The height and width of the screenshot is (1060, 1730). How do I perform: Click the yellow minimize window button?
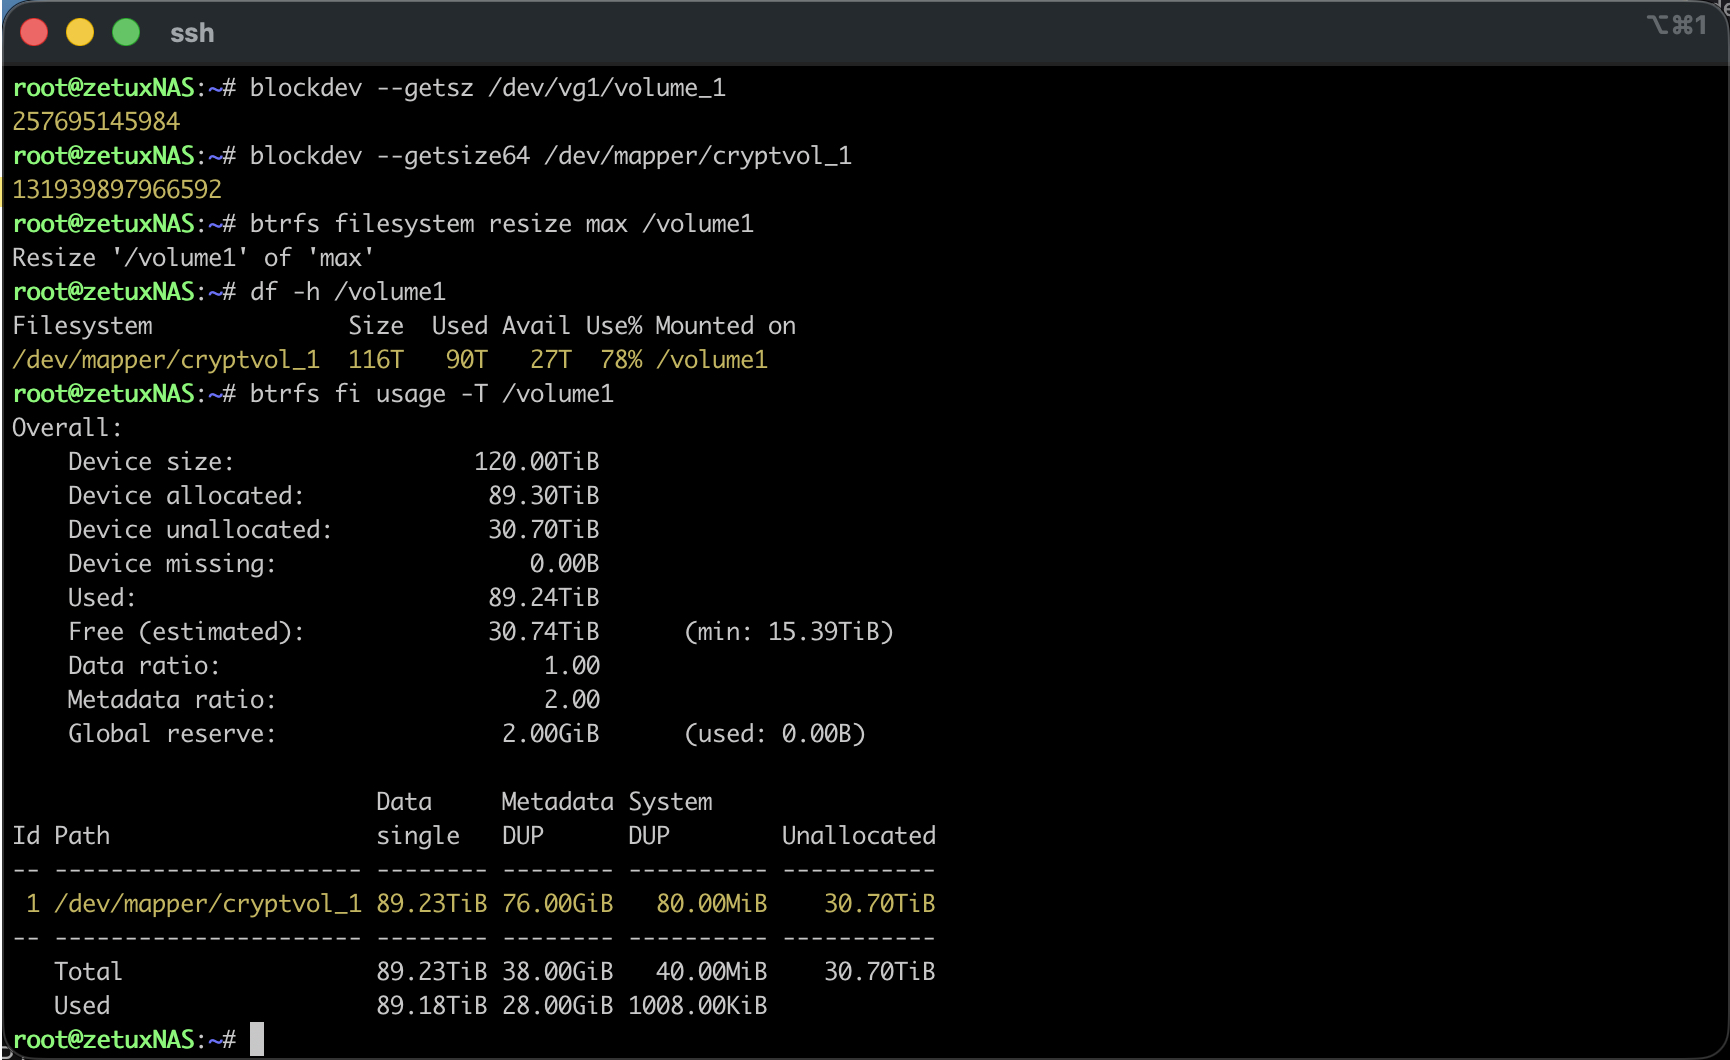[x=80, y=33]
